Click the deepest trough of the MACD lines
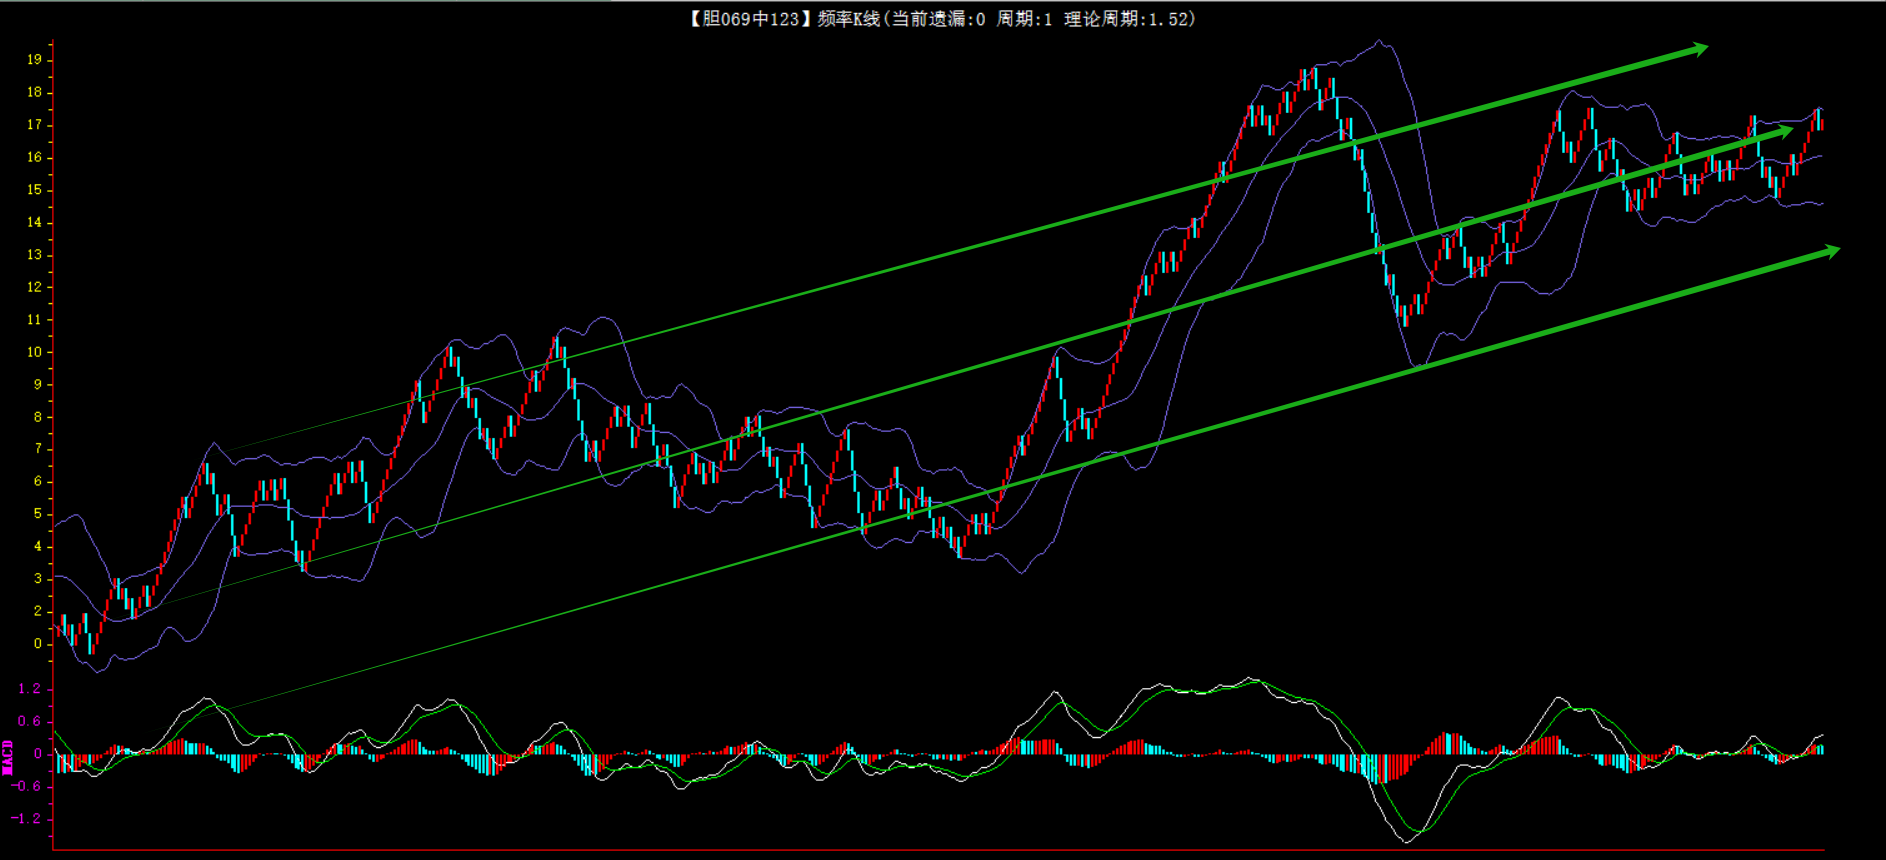1886x860 pixels. (x=1407, y=840)
